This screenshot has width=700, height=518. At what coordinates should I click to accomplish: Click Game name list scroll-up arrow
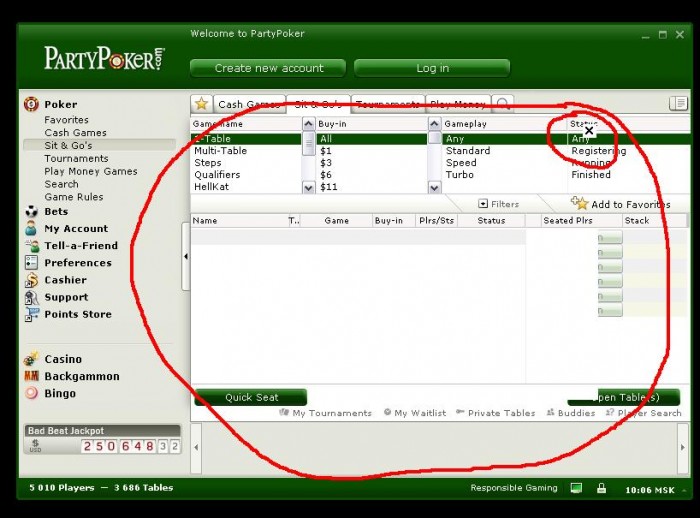308,124
